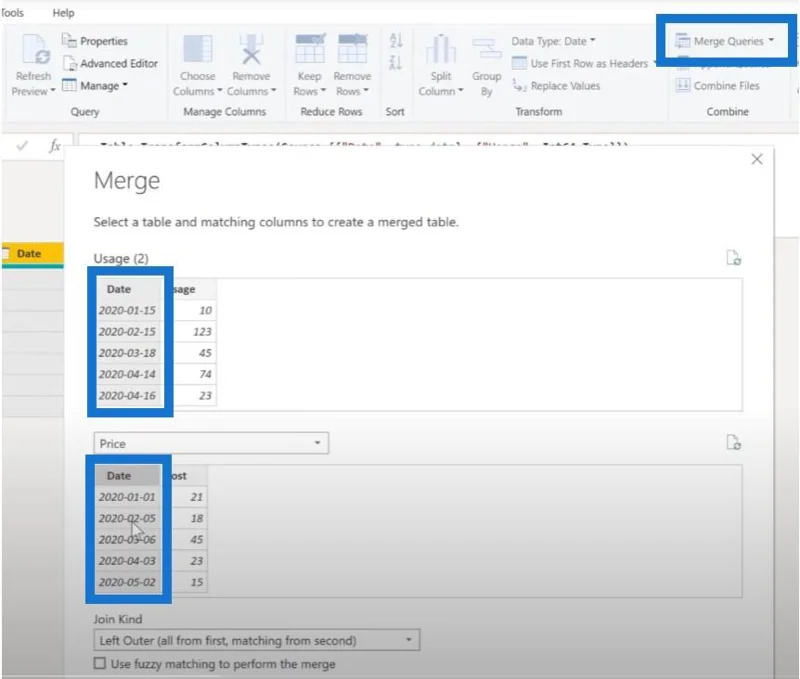Viewport: 800px width, 679px height.
Task: Click the Merge Queries button
Action: click(x=724, y=41)
